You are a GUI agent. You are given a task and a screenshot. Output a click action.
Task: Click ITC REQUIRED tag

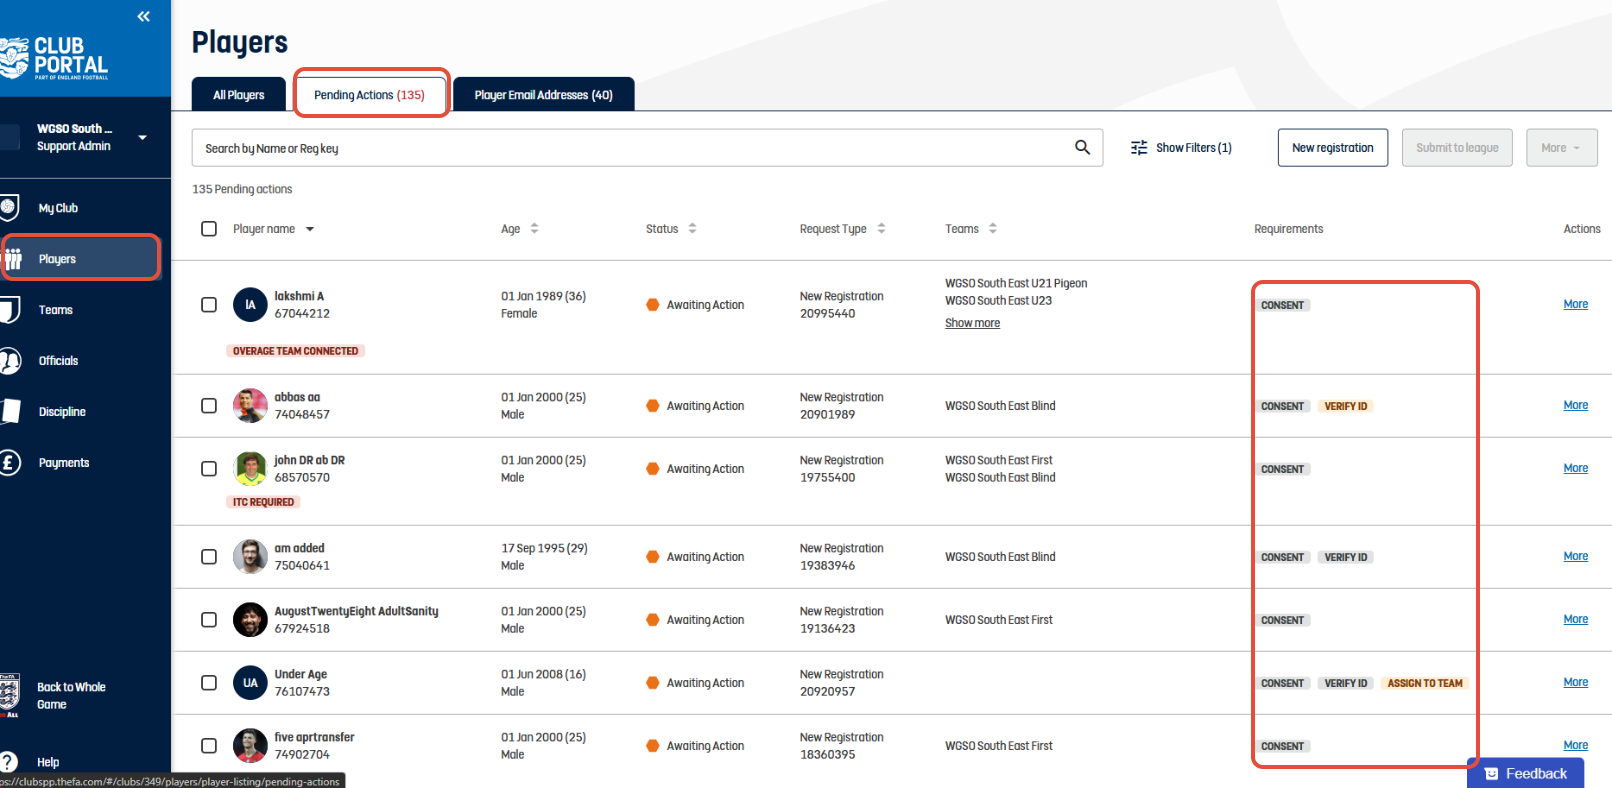coord(264,502)
